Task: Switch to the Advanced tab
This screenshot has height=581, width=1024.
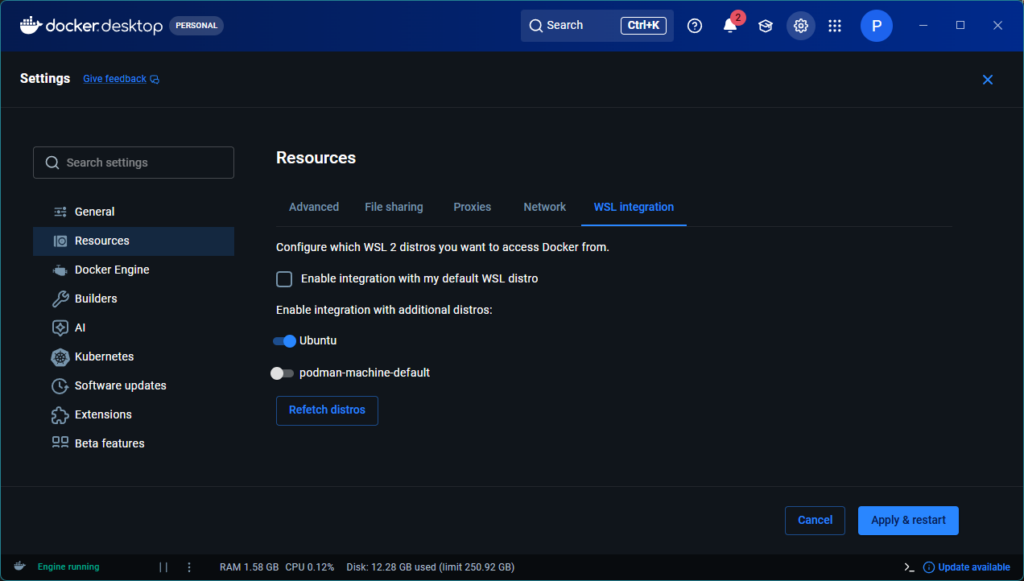Action: click(314, 207)
